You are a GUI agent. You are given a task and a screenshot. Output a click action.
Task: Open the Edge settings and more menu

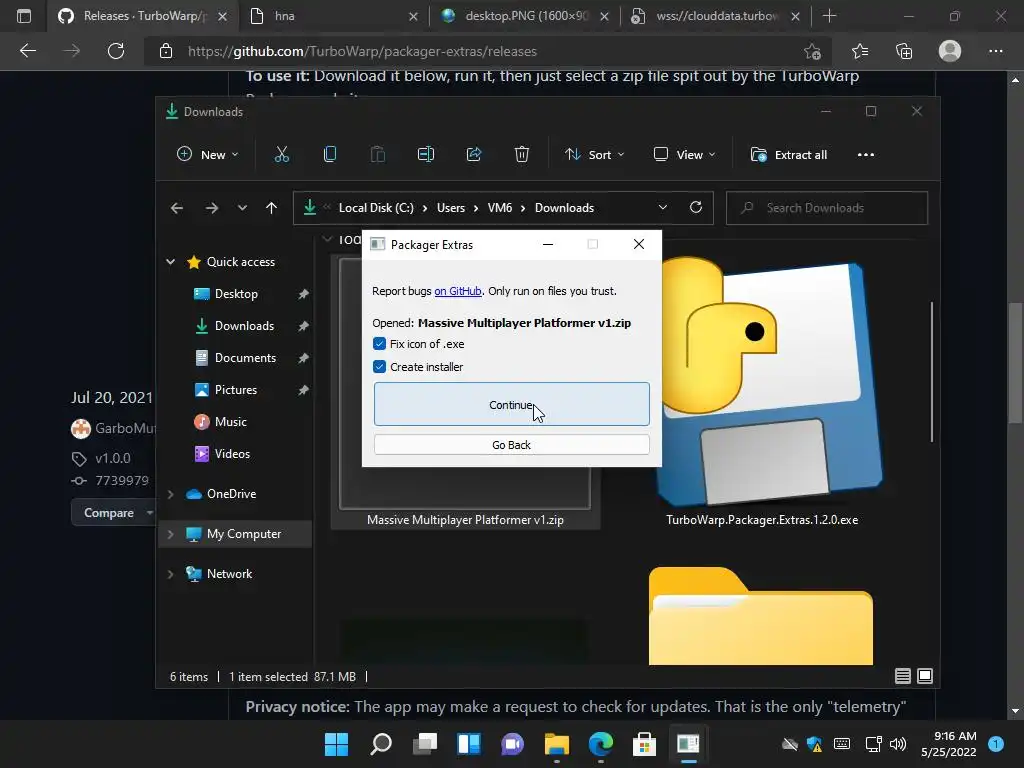995,51
